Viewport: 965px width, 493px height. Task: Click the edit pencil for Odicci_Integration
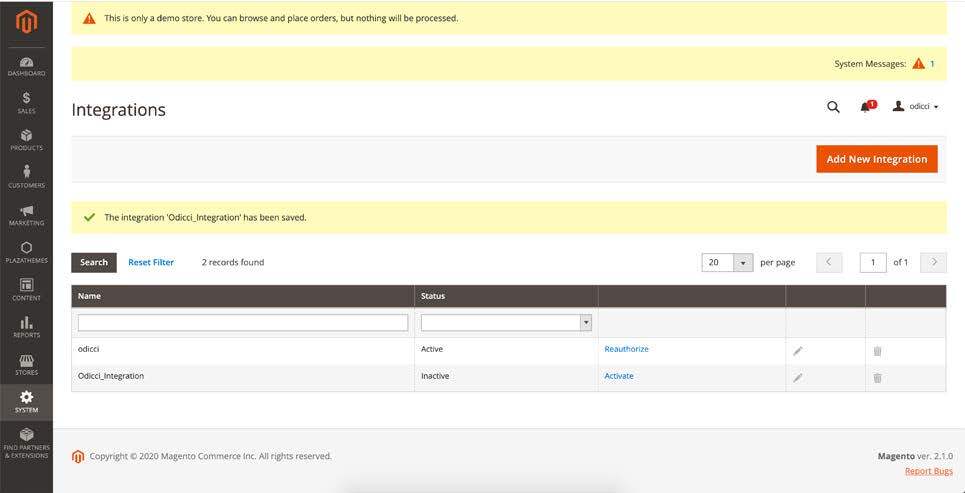(797, 378)
